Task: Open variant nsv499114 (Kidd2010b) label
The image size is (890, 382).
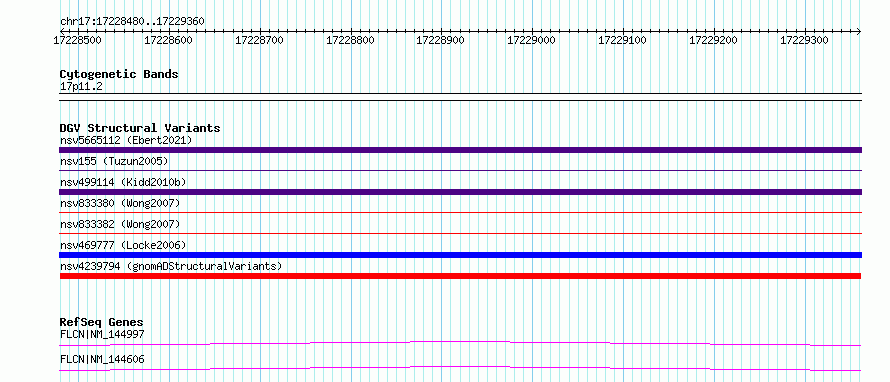Action: pyautogui.click(x=123, y=182)
